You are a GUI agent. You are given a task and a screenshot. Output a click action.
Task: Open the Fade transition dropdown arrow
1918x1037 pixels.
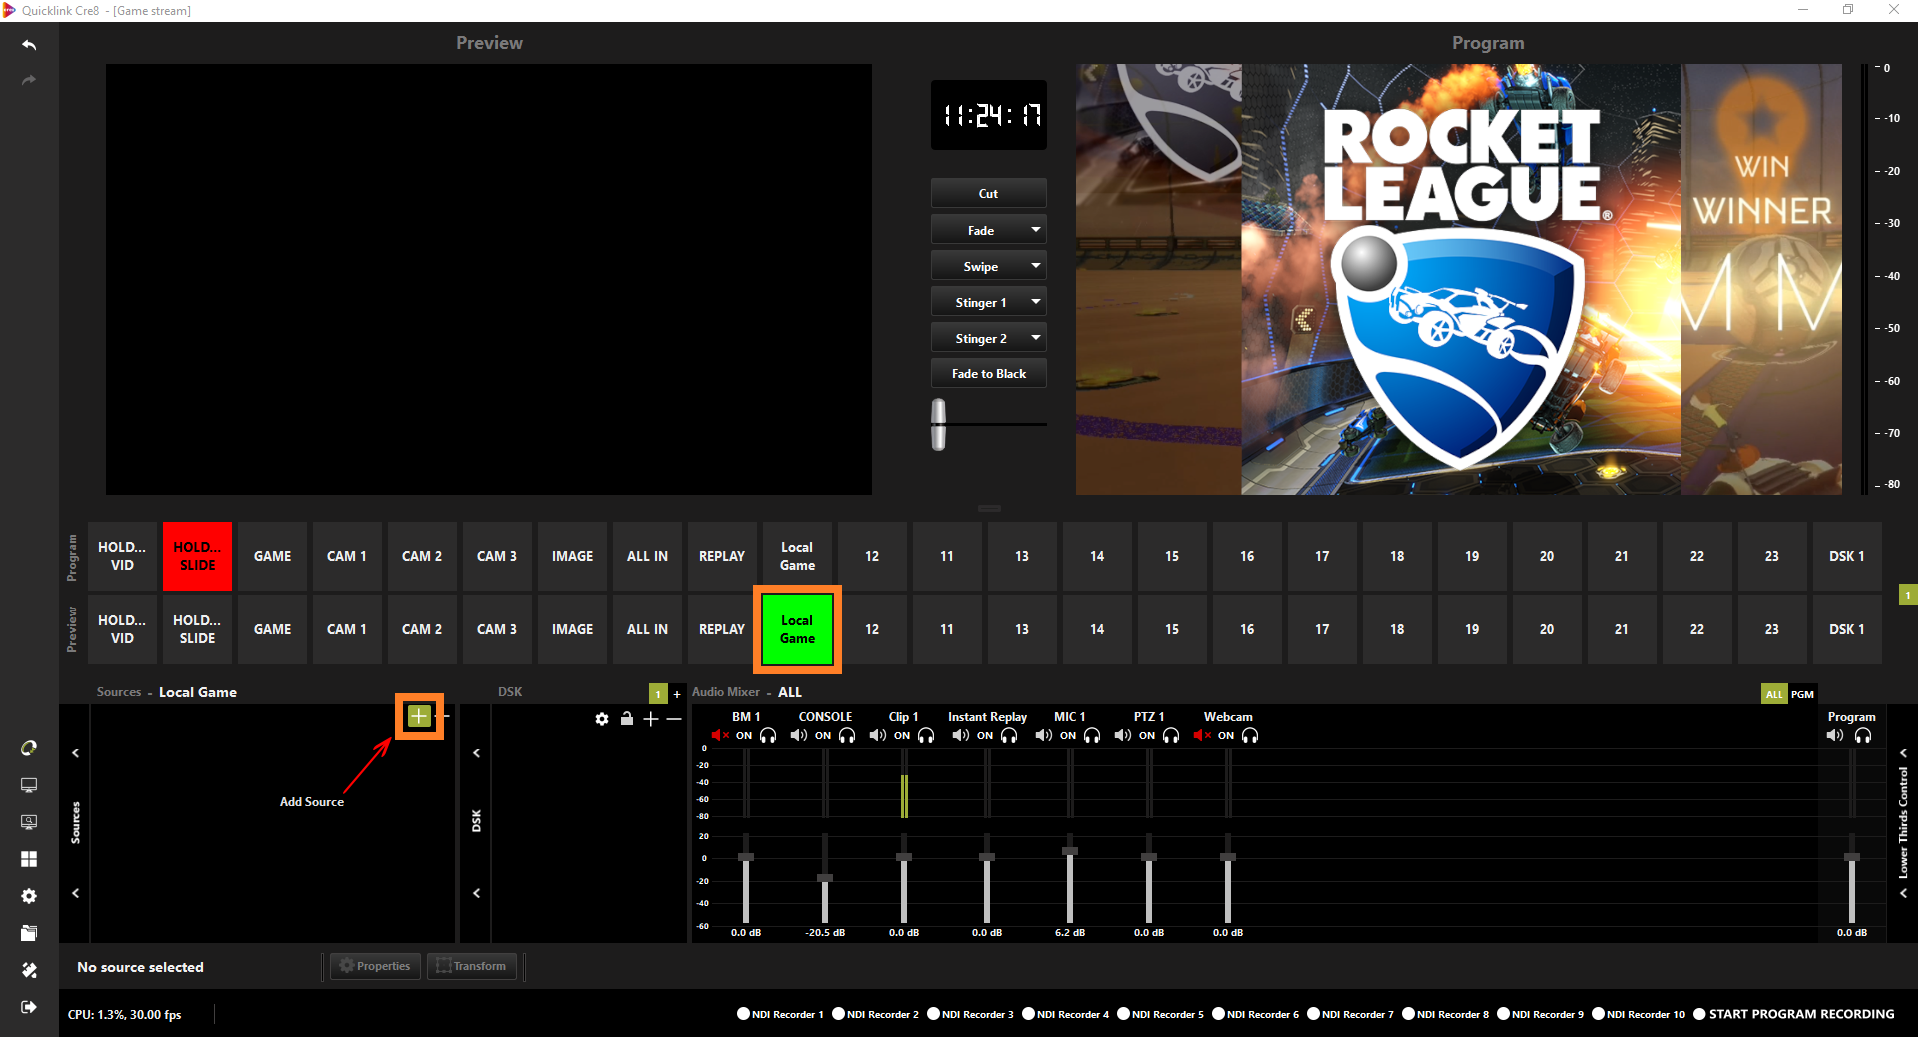tap(1036, 230)
